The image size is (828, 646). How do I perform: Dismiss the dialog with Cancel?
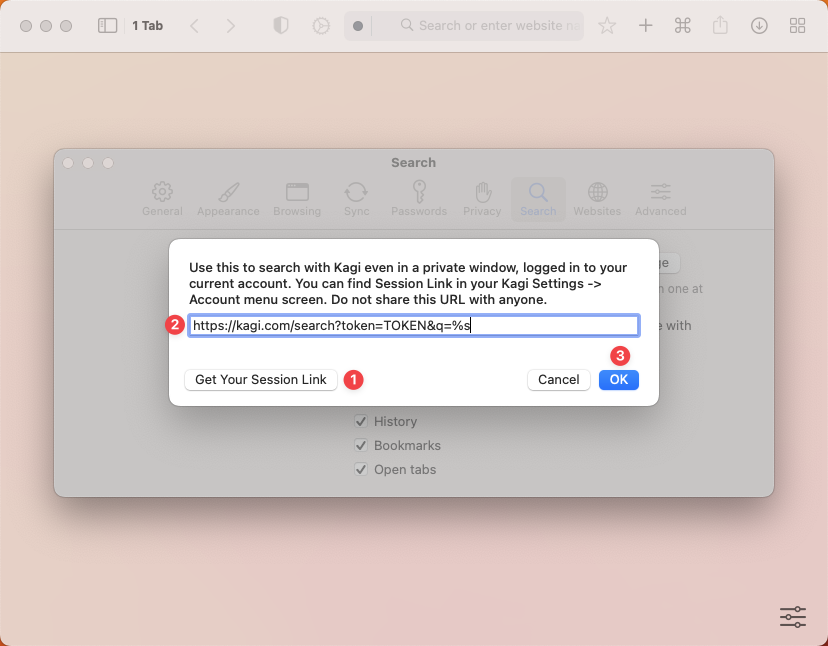coord(558,379)
